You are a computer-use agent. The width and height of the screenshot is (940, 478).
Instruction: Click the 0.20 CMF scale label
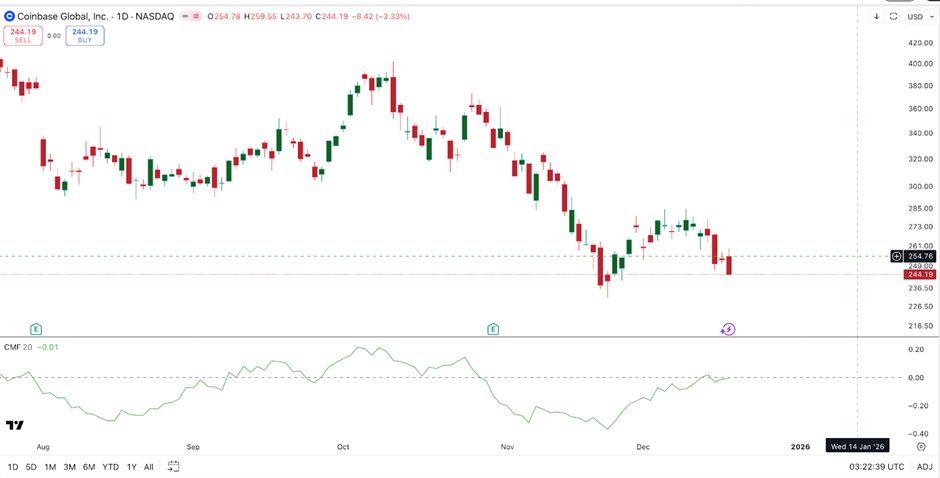point(917,349)
